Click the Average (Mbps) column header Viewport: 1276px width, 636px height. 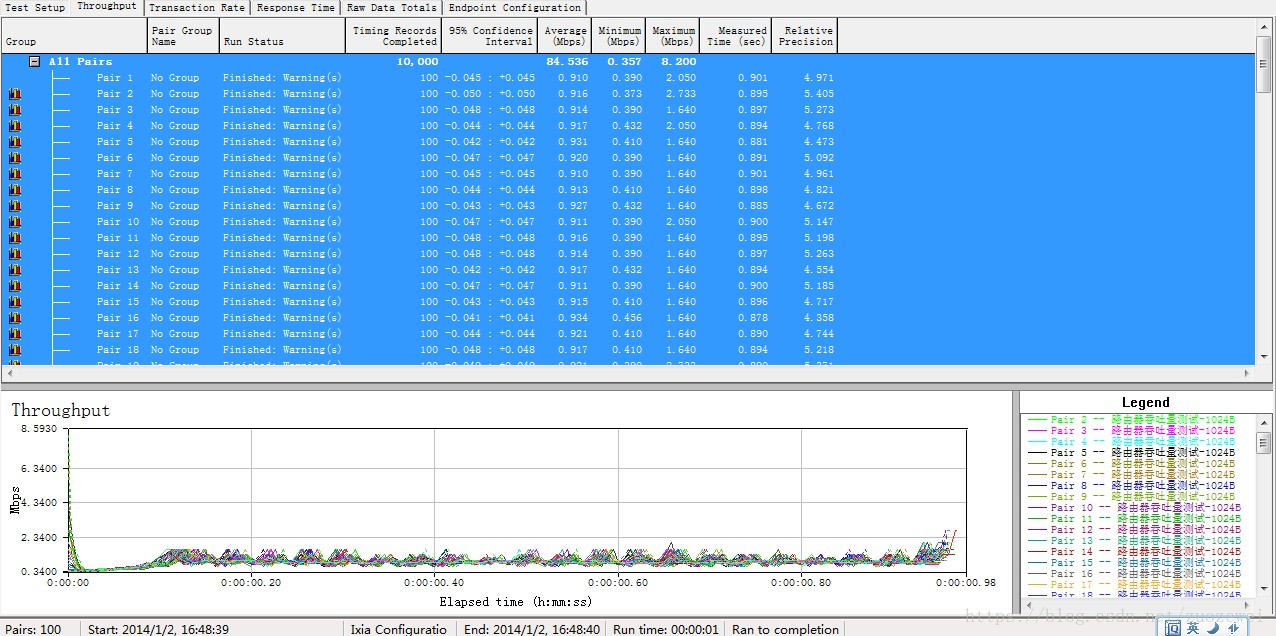pyautogui.click(x=565, y=36)
